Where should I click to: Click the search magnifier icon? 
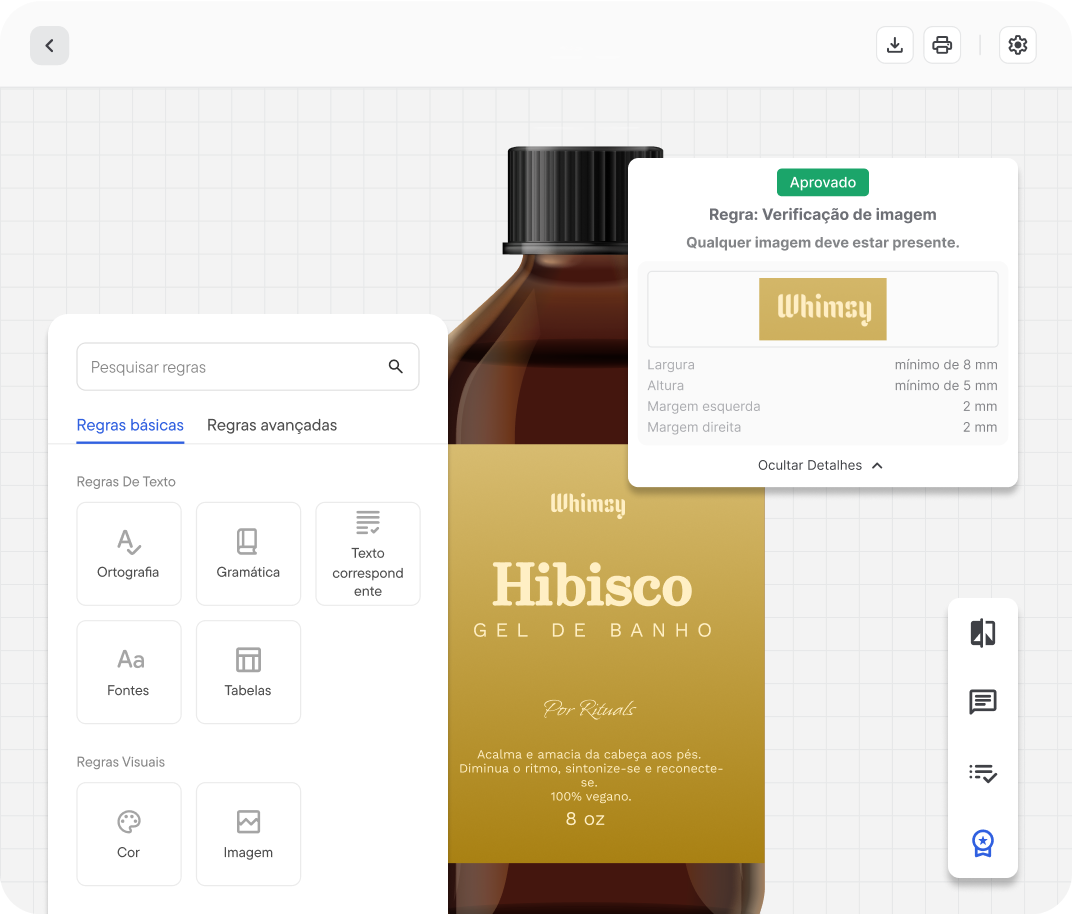396,367
